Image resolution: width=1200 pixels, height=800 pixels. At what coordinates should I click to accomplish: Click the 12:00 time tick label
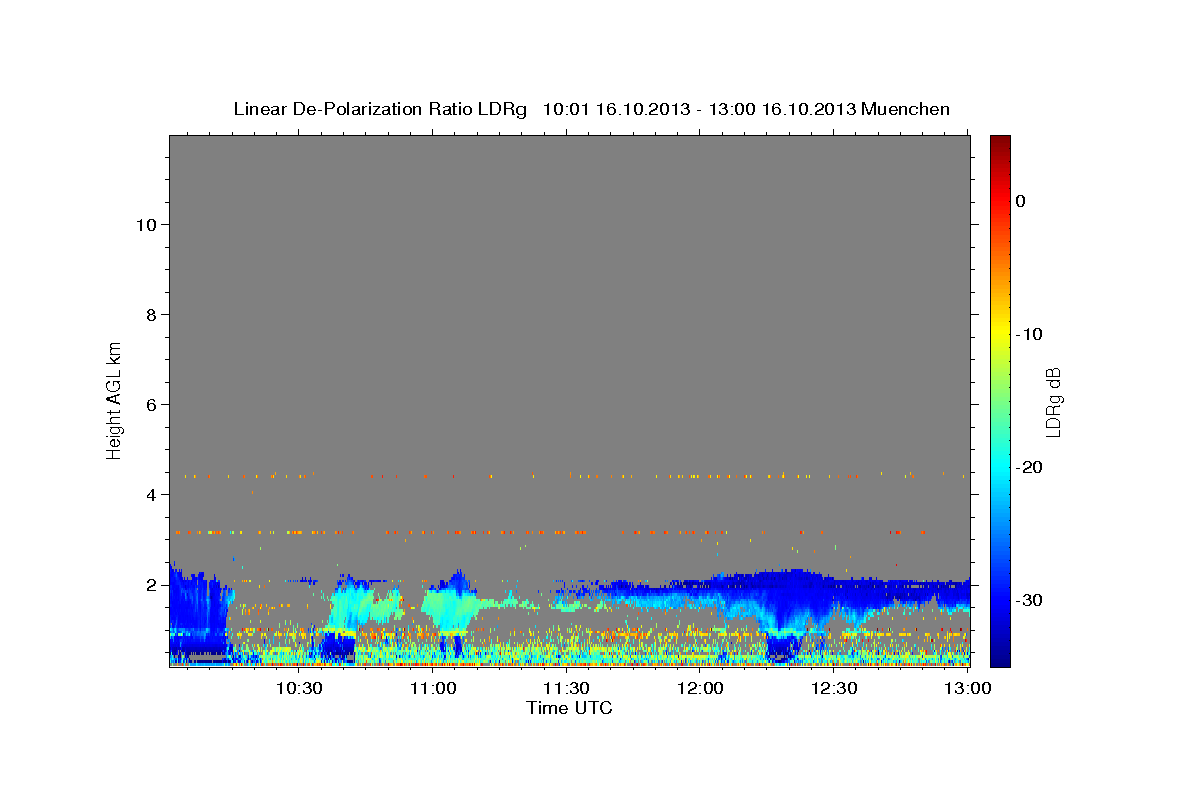pos(701,689)
